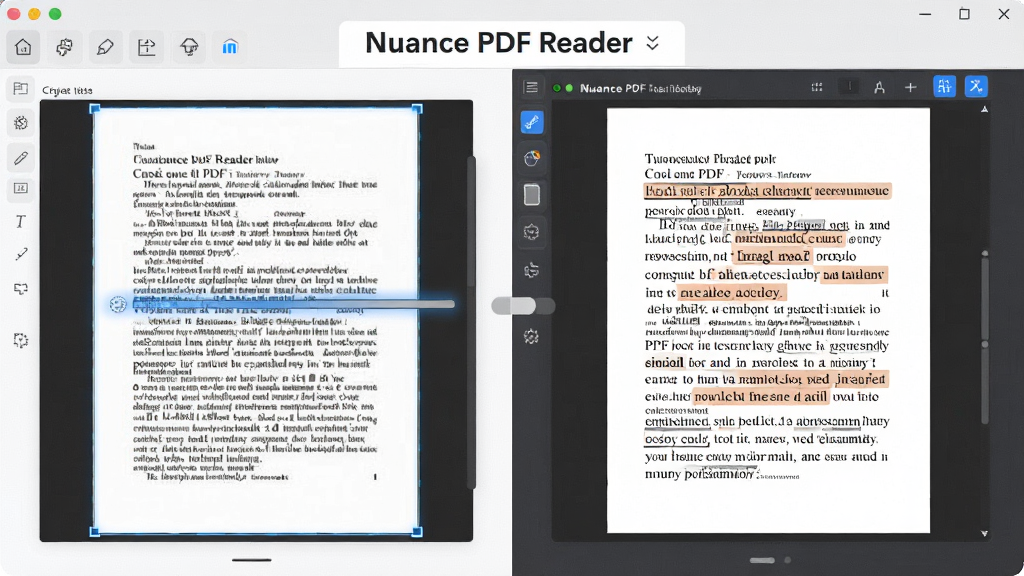Open the hamburger menu in the dark panel

pyautogui.click(x=532, y=87)
